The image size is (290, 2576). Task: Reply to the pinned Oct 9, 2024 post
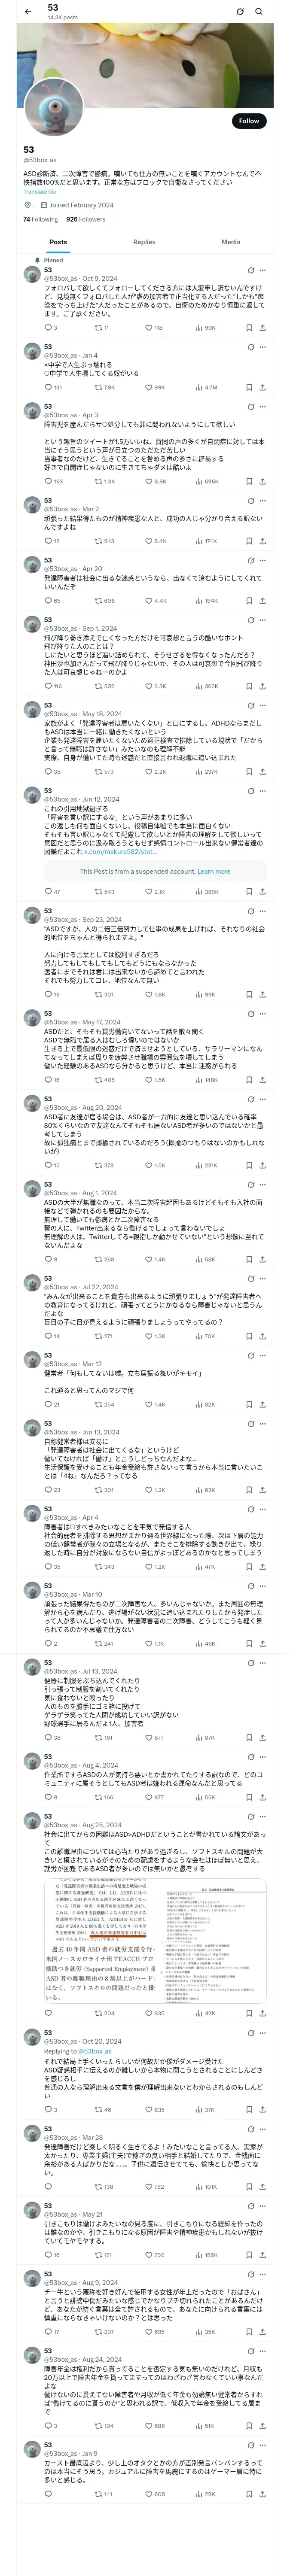pyautogui.click(x=48, y=327)
